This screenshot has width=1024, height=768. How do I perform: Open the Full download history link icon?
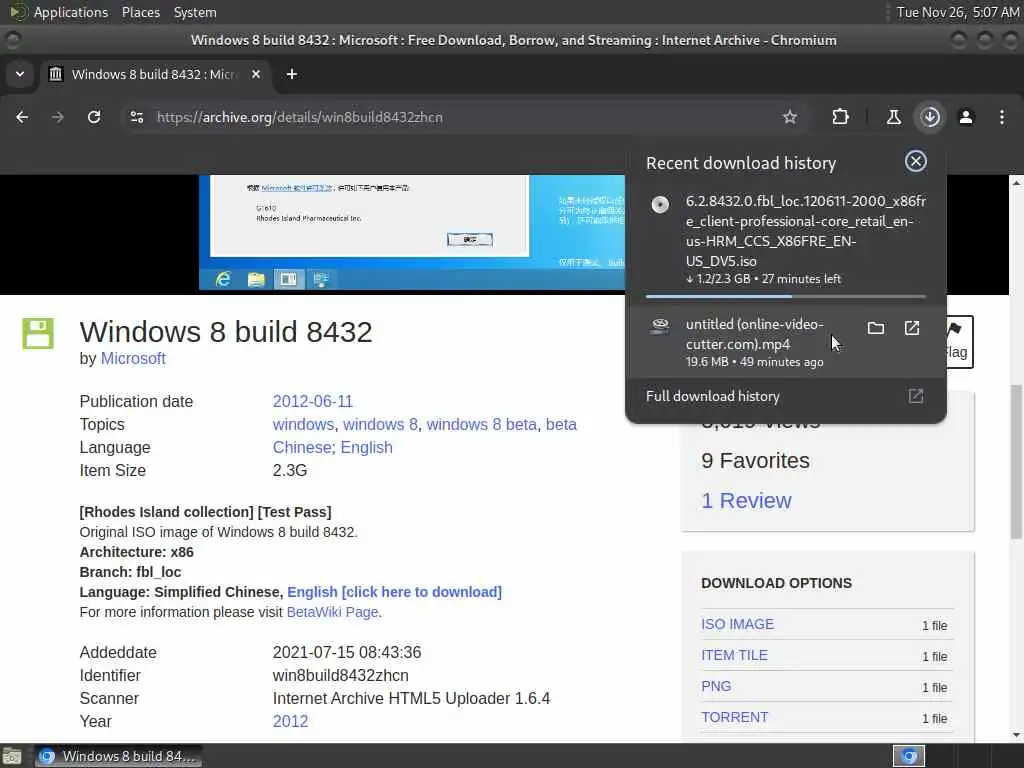916,396
